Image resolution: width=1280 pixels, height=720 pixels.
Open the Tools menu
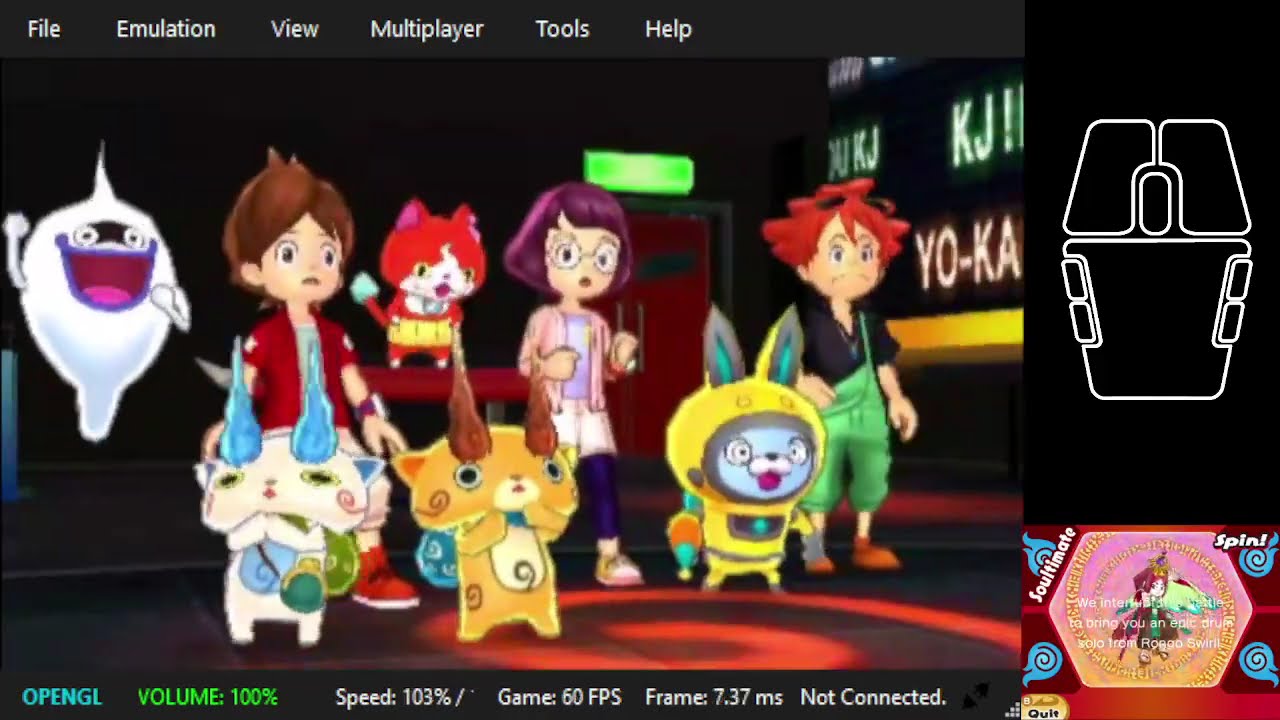point(562,29)
